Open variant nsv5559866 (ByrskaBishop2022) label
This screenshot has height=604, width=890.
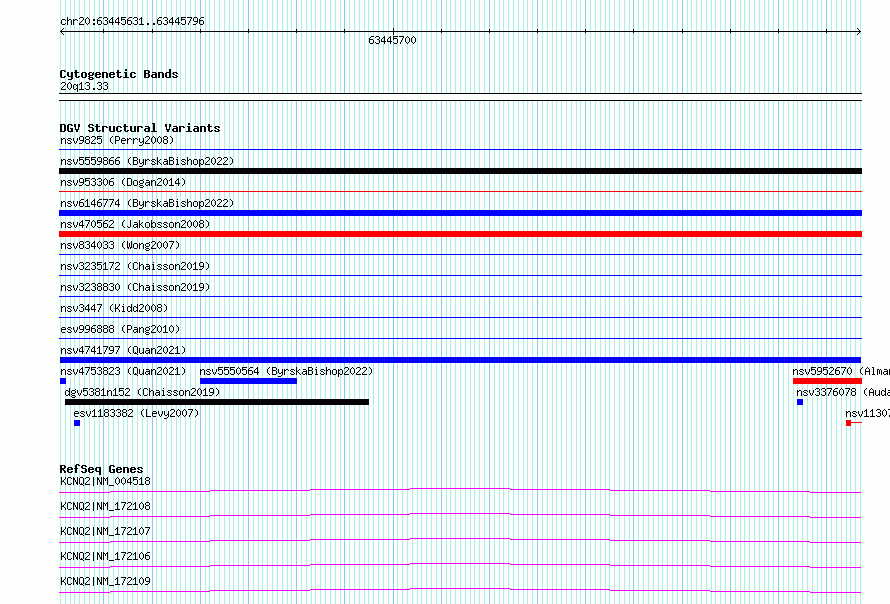[147, 161]
